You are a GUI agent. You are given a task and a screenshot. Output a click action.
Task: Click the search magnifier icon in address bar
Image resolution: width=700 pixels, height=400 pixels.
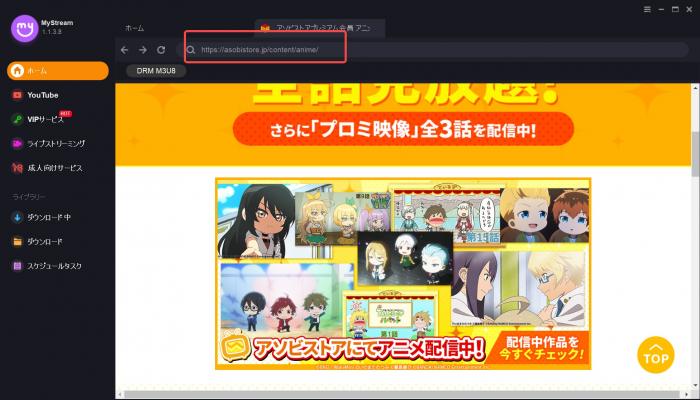191,50
